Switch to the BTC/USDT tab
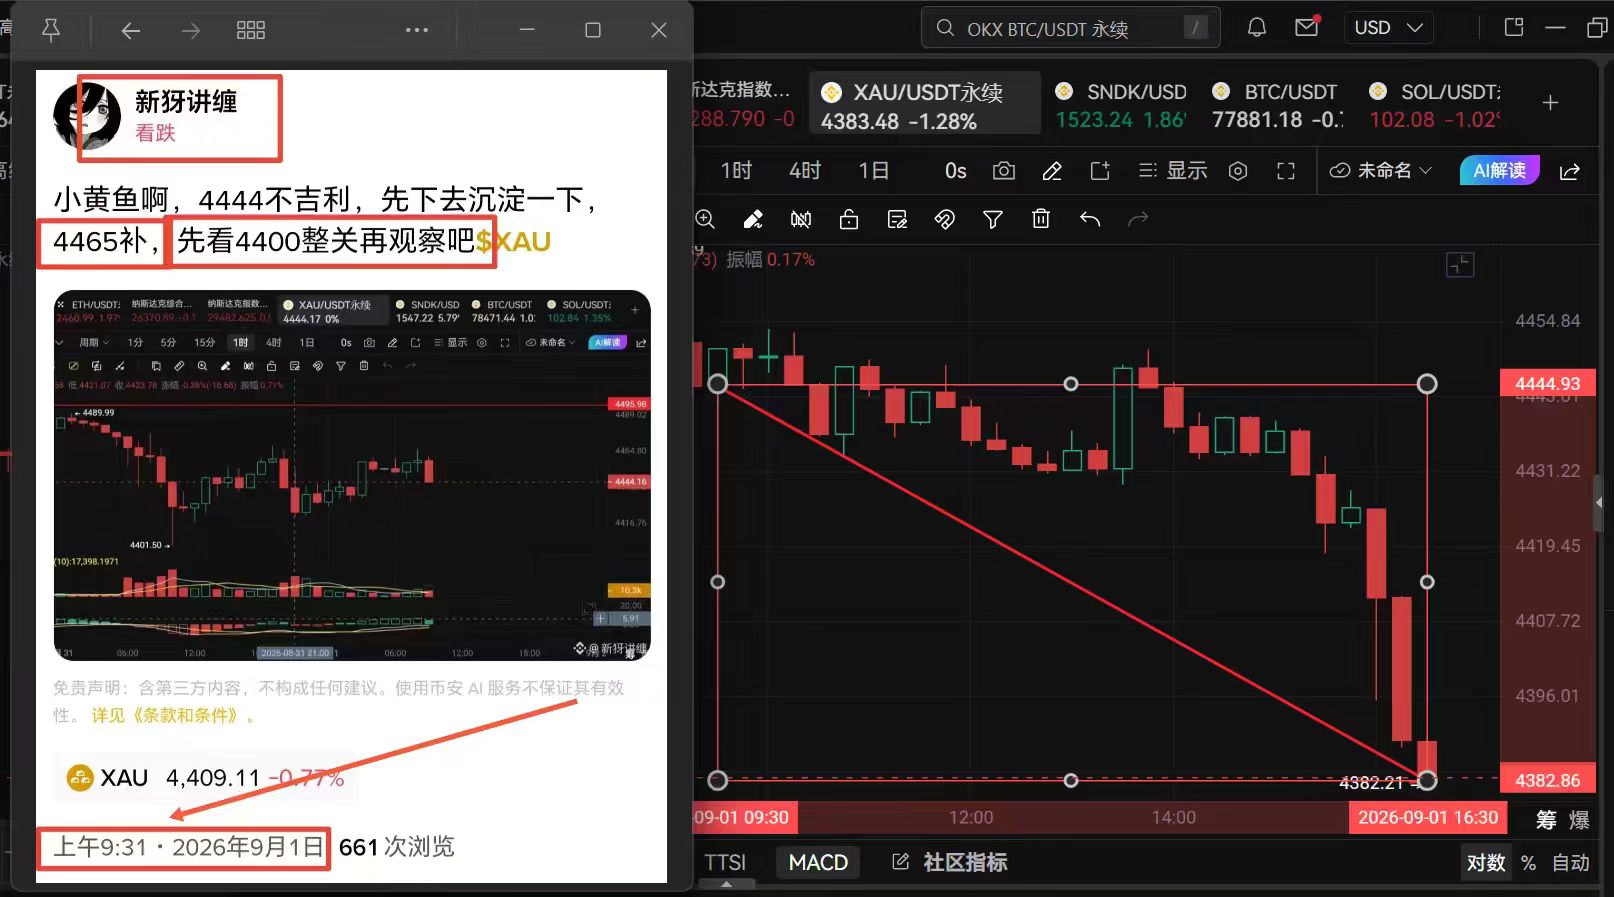 [x=1275, y=105]
